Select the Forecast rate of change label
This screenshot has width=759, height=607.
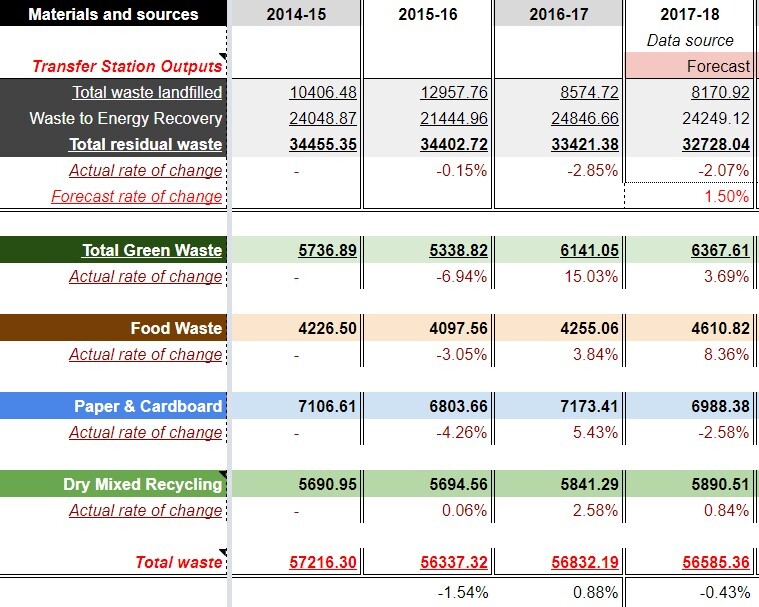(x=137, y=196)
